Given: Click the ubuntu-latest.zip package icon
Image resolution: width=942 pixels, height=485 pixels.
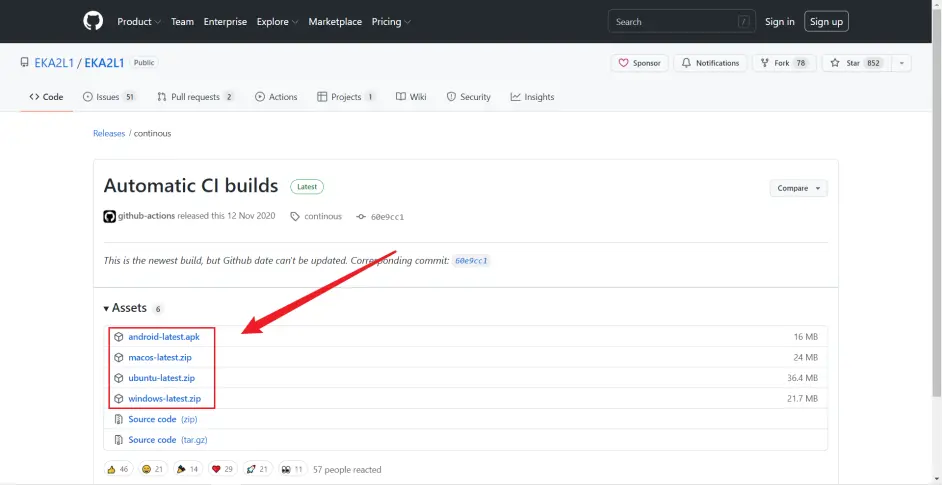Looking at the screenshot, I should coord(118,378).
